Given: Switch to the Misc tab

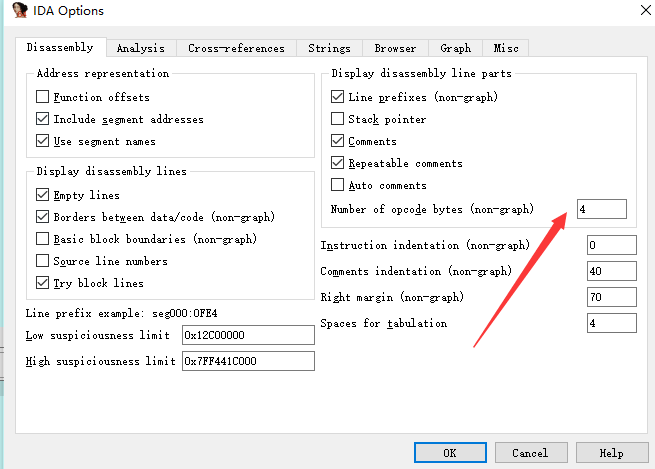Looking at the screenshot, I should [x=506, y=48].
